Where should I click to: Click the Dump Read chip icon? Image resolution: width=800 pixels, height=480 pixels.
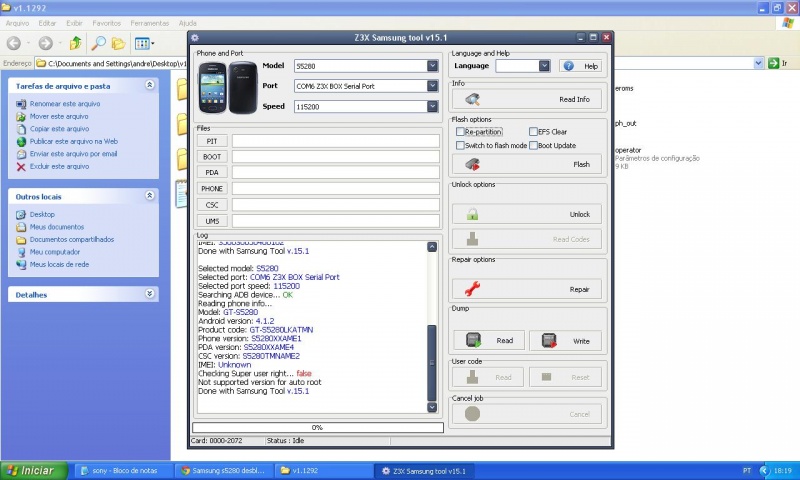click(x=473, y=340)
